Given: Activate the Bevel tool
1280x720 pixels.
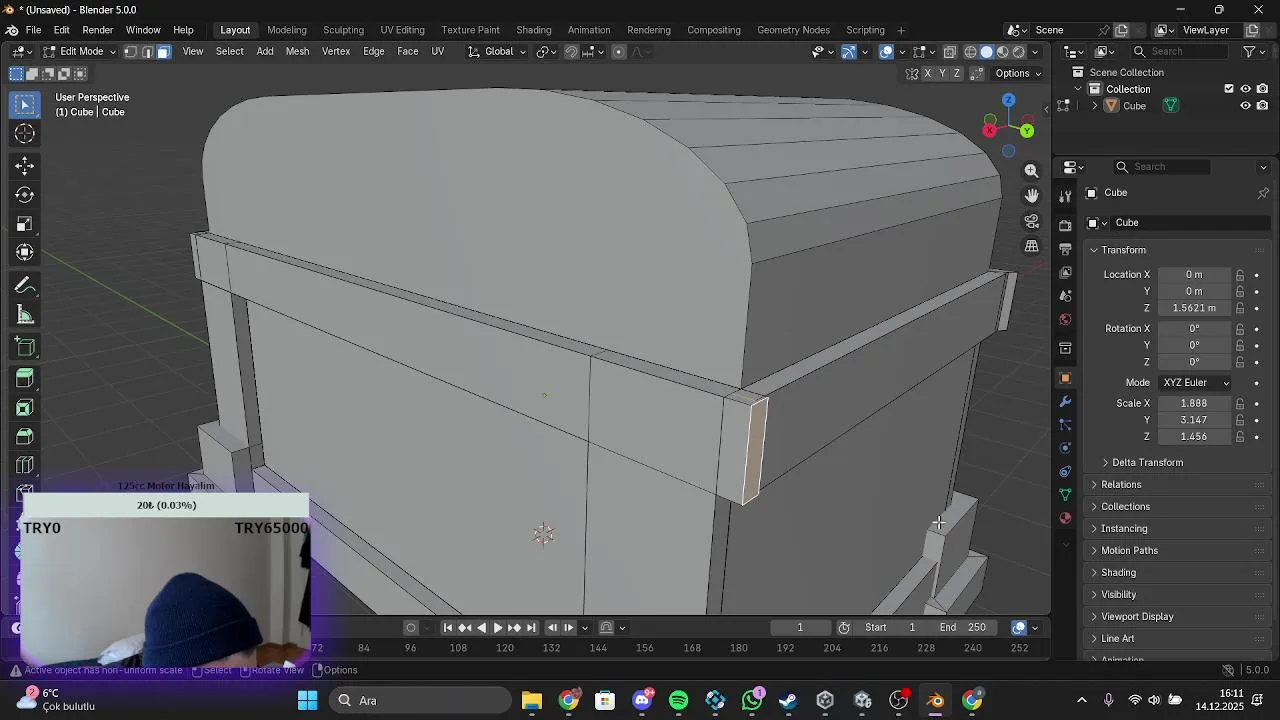Looking at the screenshot, I should pos(25,437).
